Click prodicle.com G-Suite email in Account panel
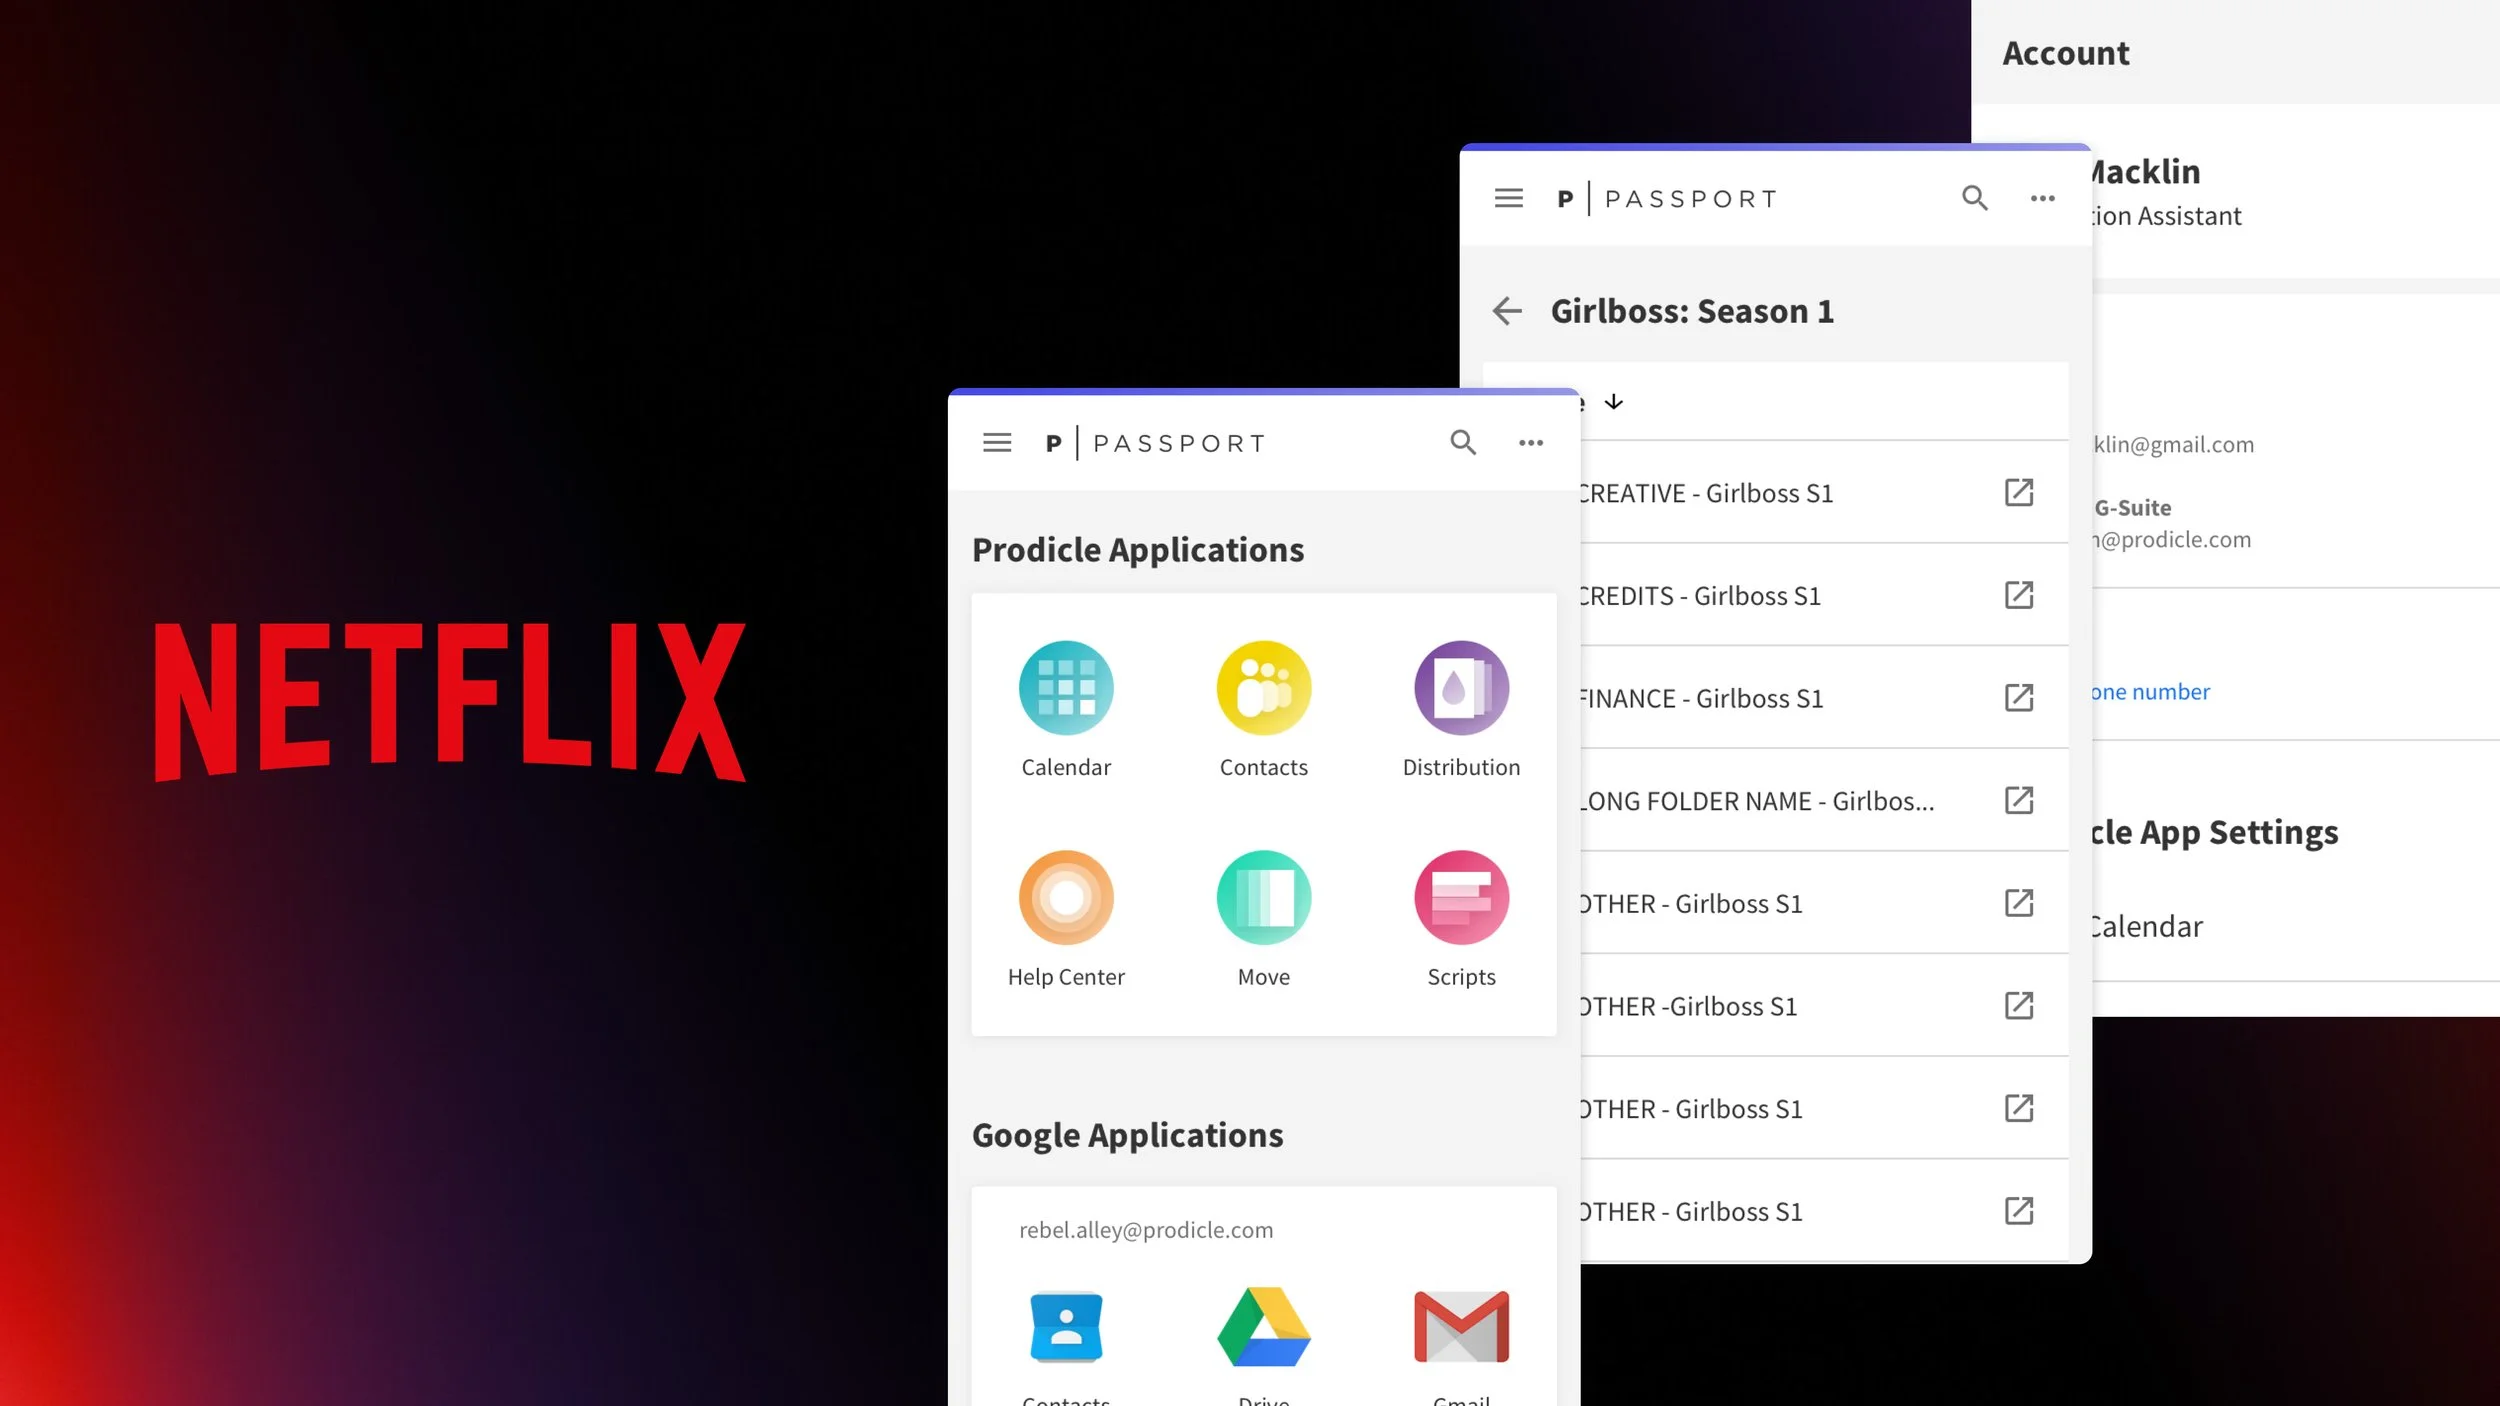Image resolution: width=2500 pixels, height=1406 pixels. [x=2172, y=540]
